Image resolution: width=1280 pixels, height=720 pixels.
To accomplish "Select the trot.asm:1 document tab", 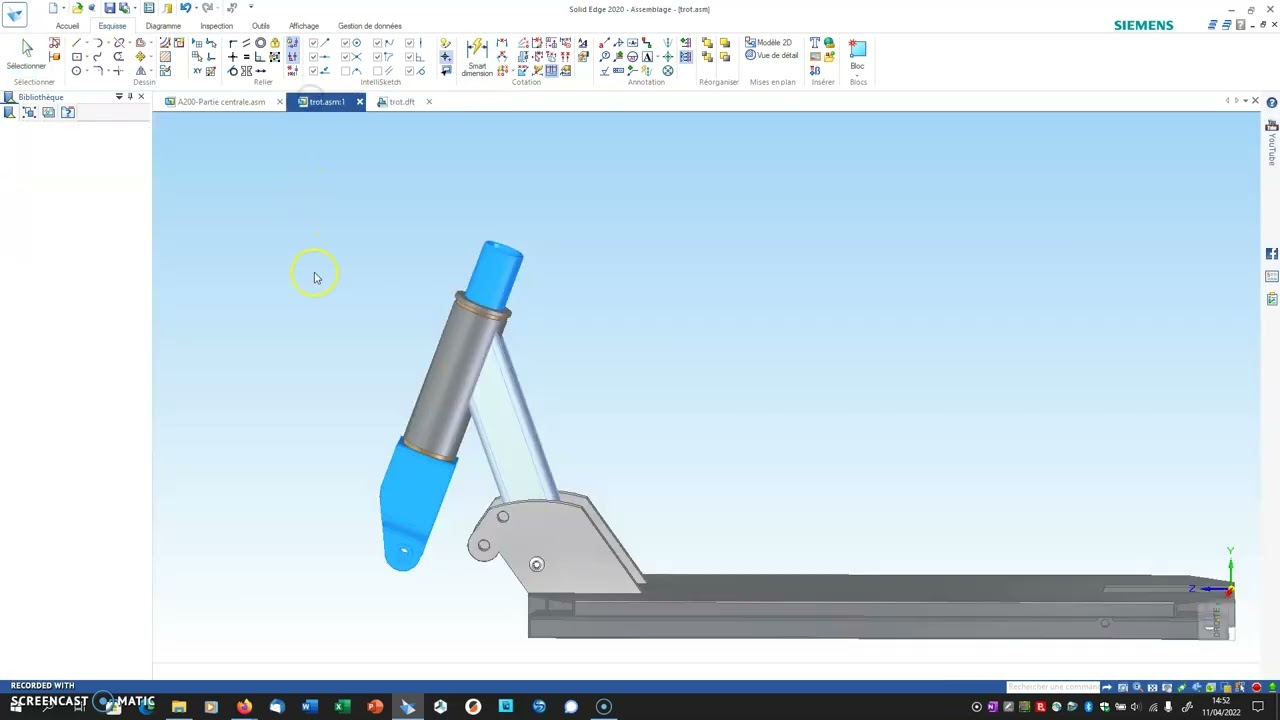I will click(x=327, y=102).
